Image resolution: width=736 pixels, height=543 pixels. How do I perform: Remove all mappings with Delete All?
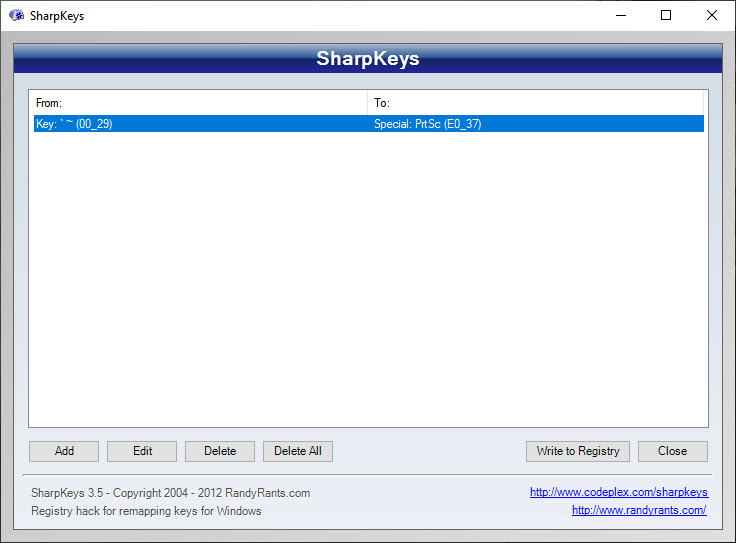(x=298, y=451)
